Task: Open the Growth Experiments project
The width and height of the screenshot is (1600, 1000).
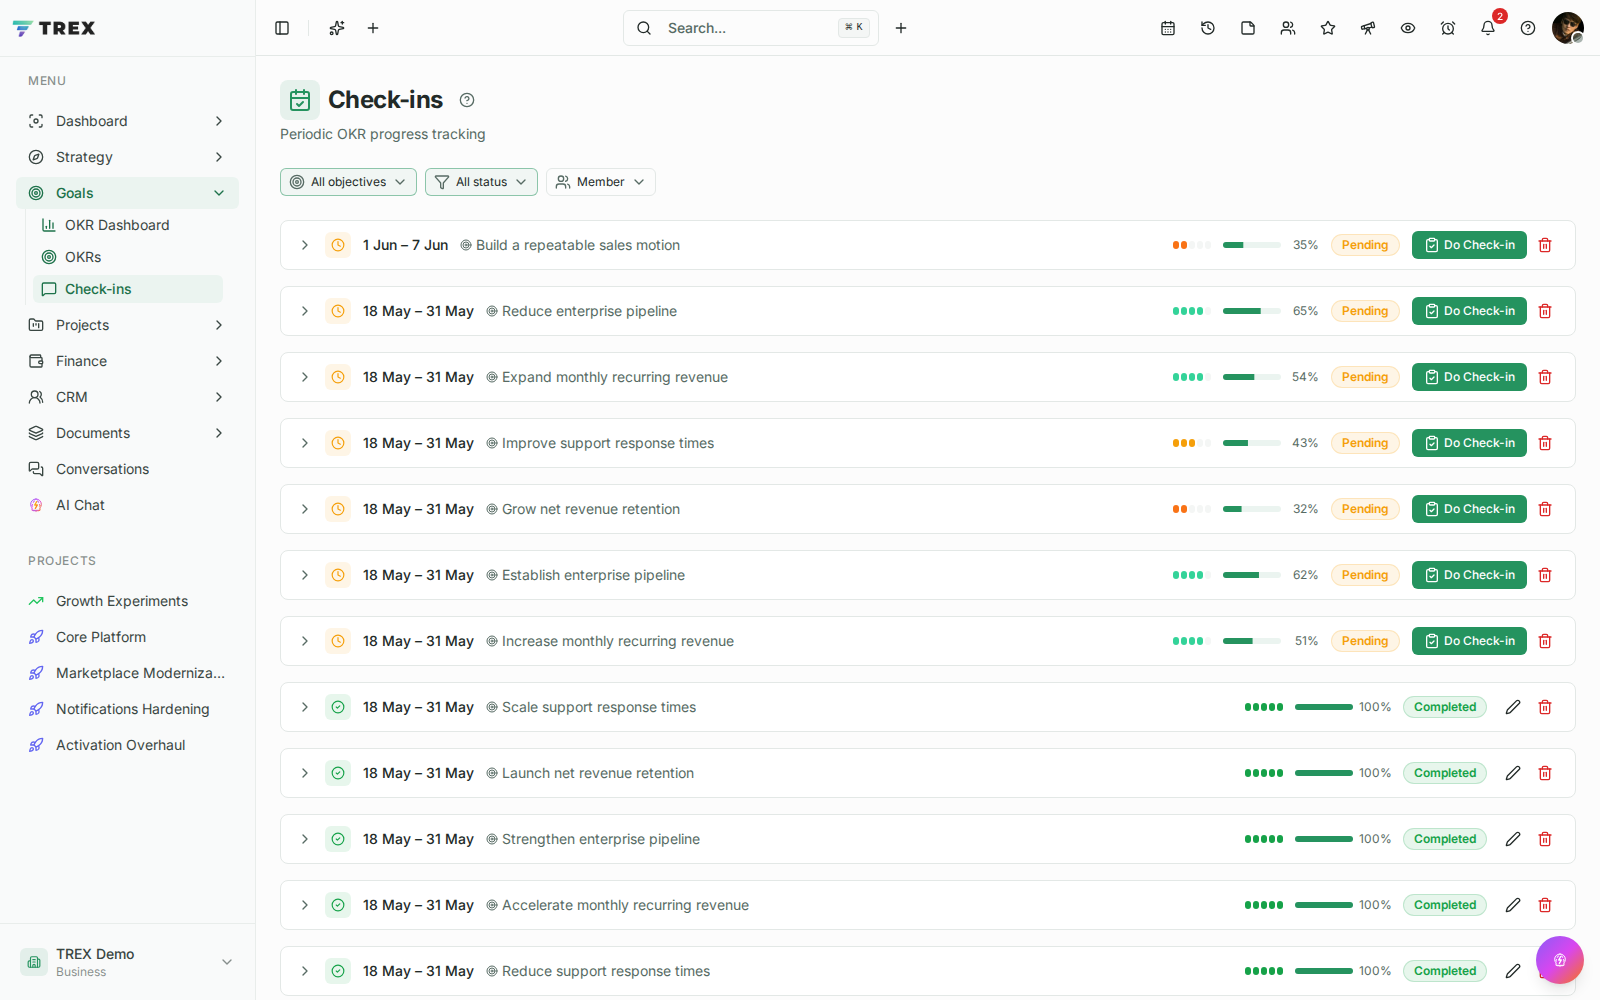Action: click(x=127, y=601)
